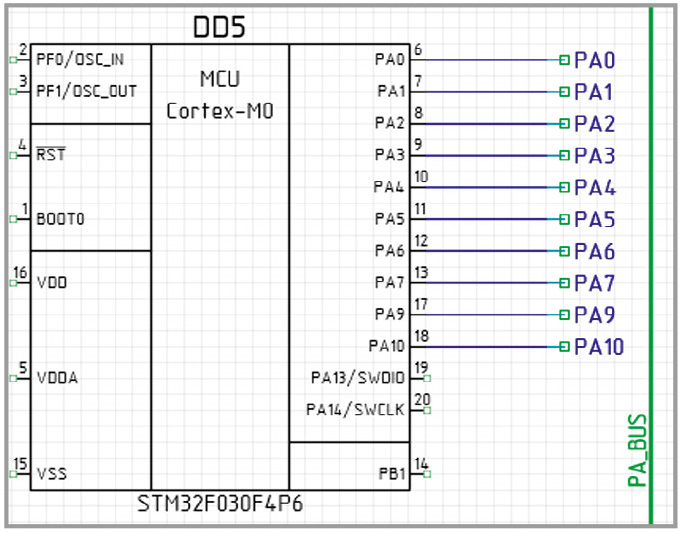Click pin number 3 beside PF1/OSC_OUT
Screen dimensions: 681x533
pyautogui.click(x=23, y=81)
